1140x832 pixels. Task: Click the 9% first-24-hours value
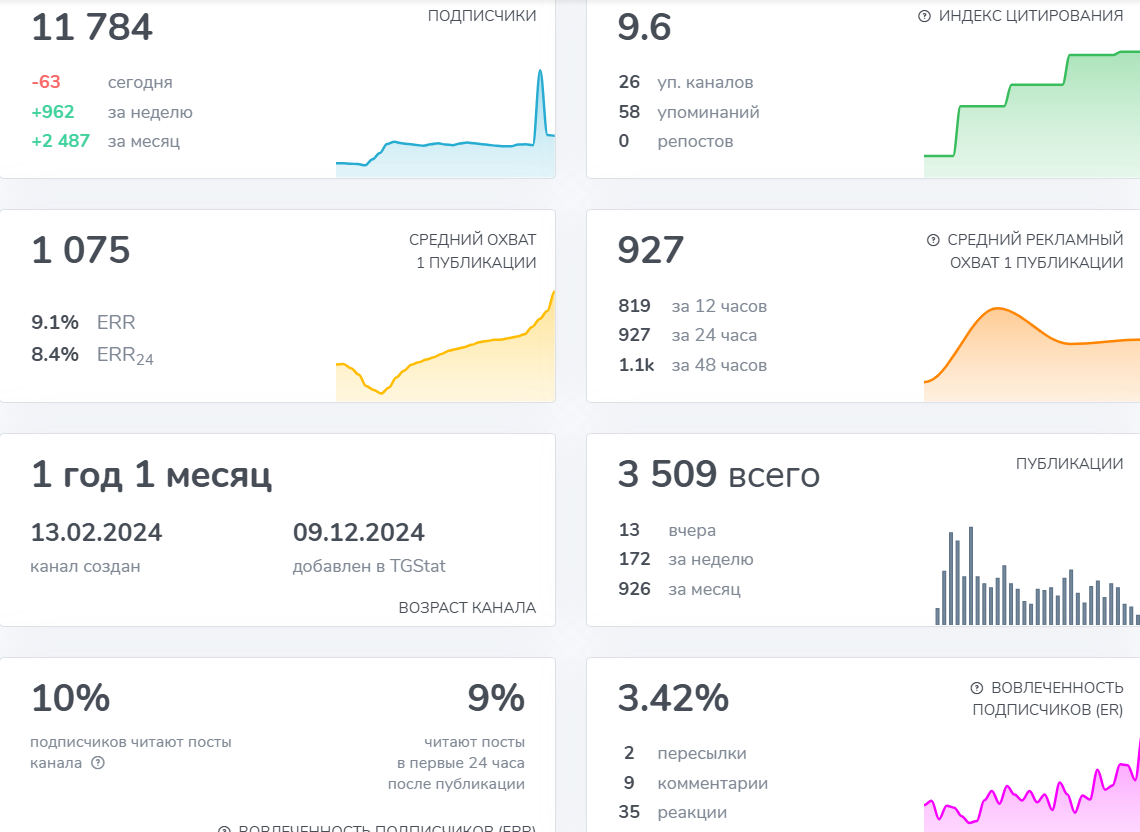(x=496, y=698)
